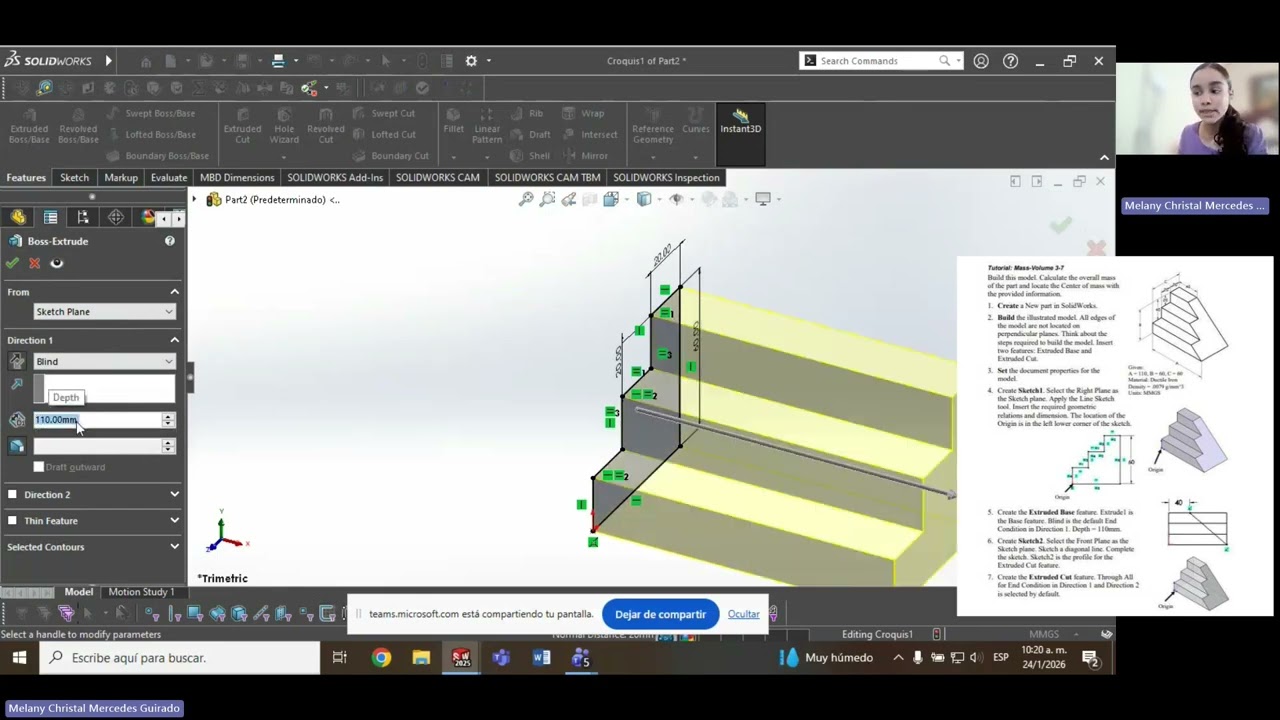The width and height of the screenshot is (1280, 720).
Task: Open Boss-Extrude help question mark icon
Action: [x=169, y=241]
